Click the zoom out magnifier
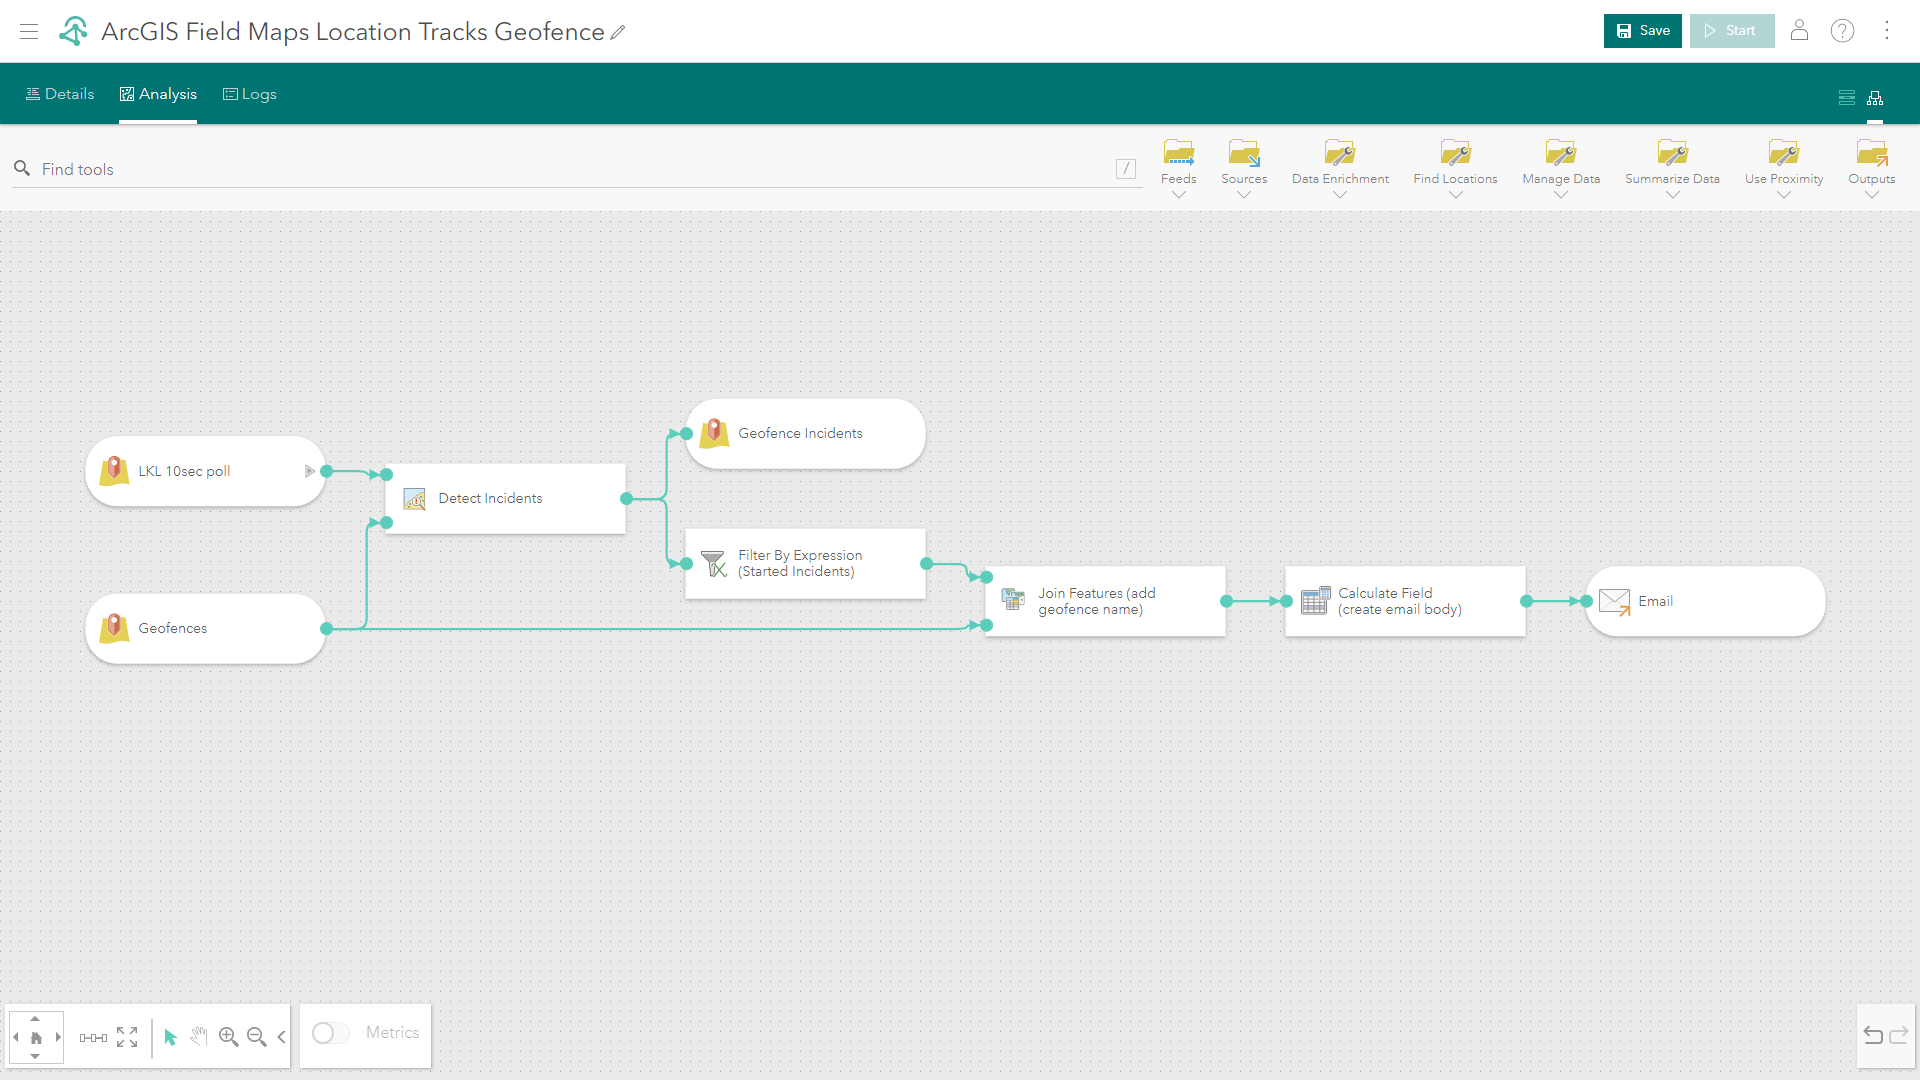 [256, 1037]
